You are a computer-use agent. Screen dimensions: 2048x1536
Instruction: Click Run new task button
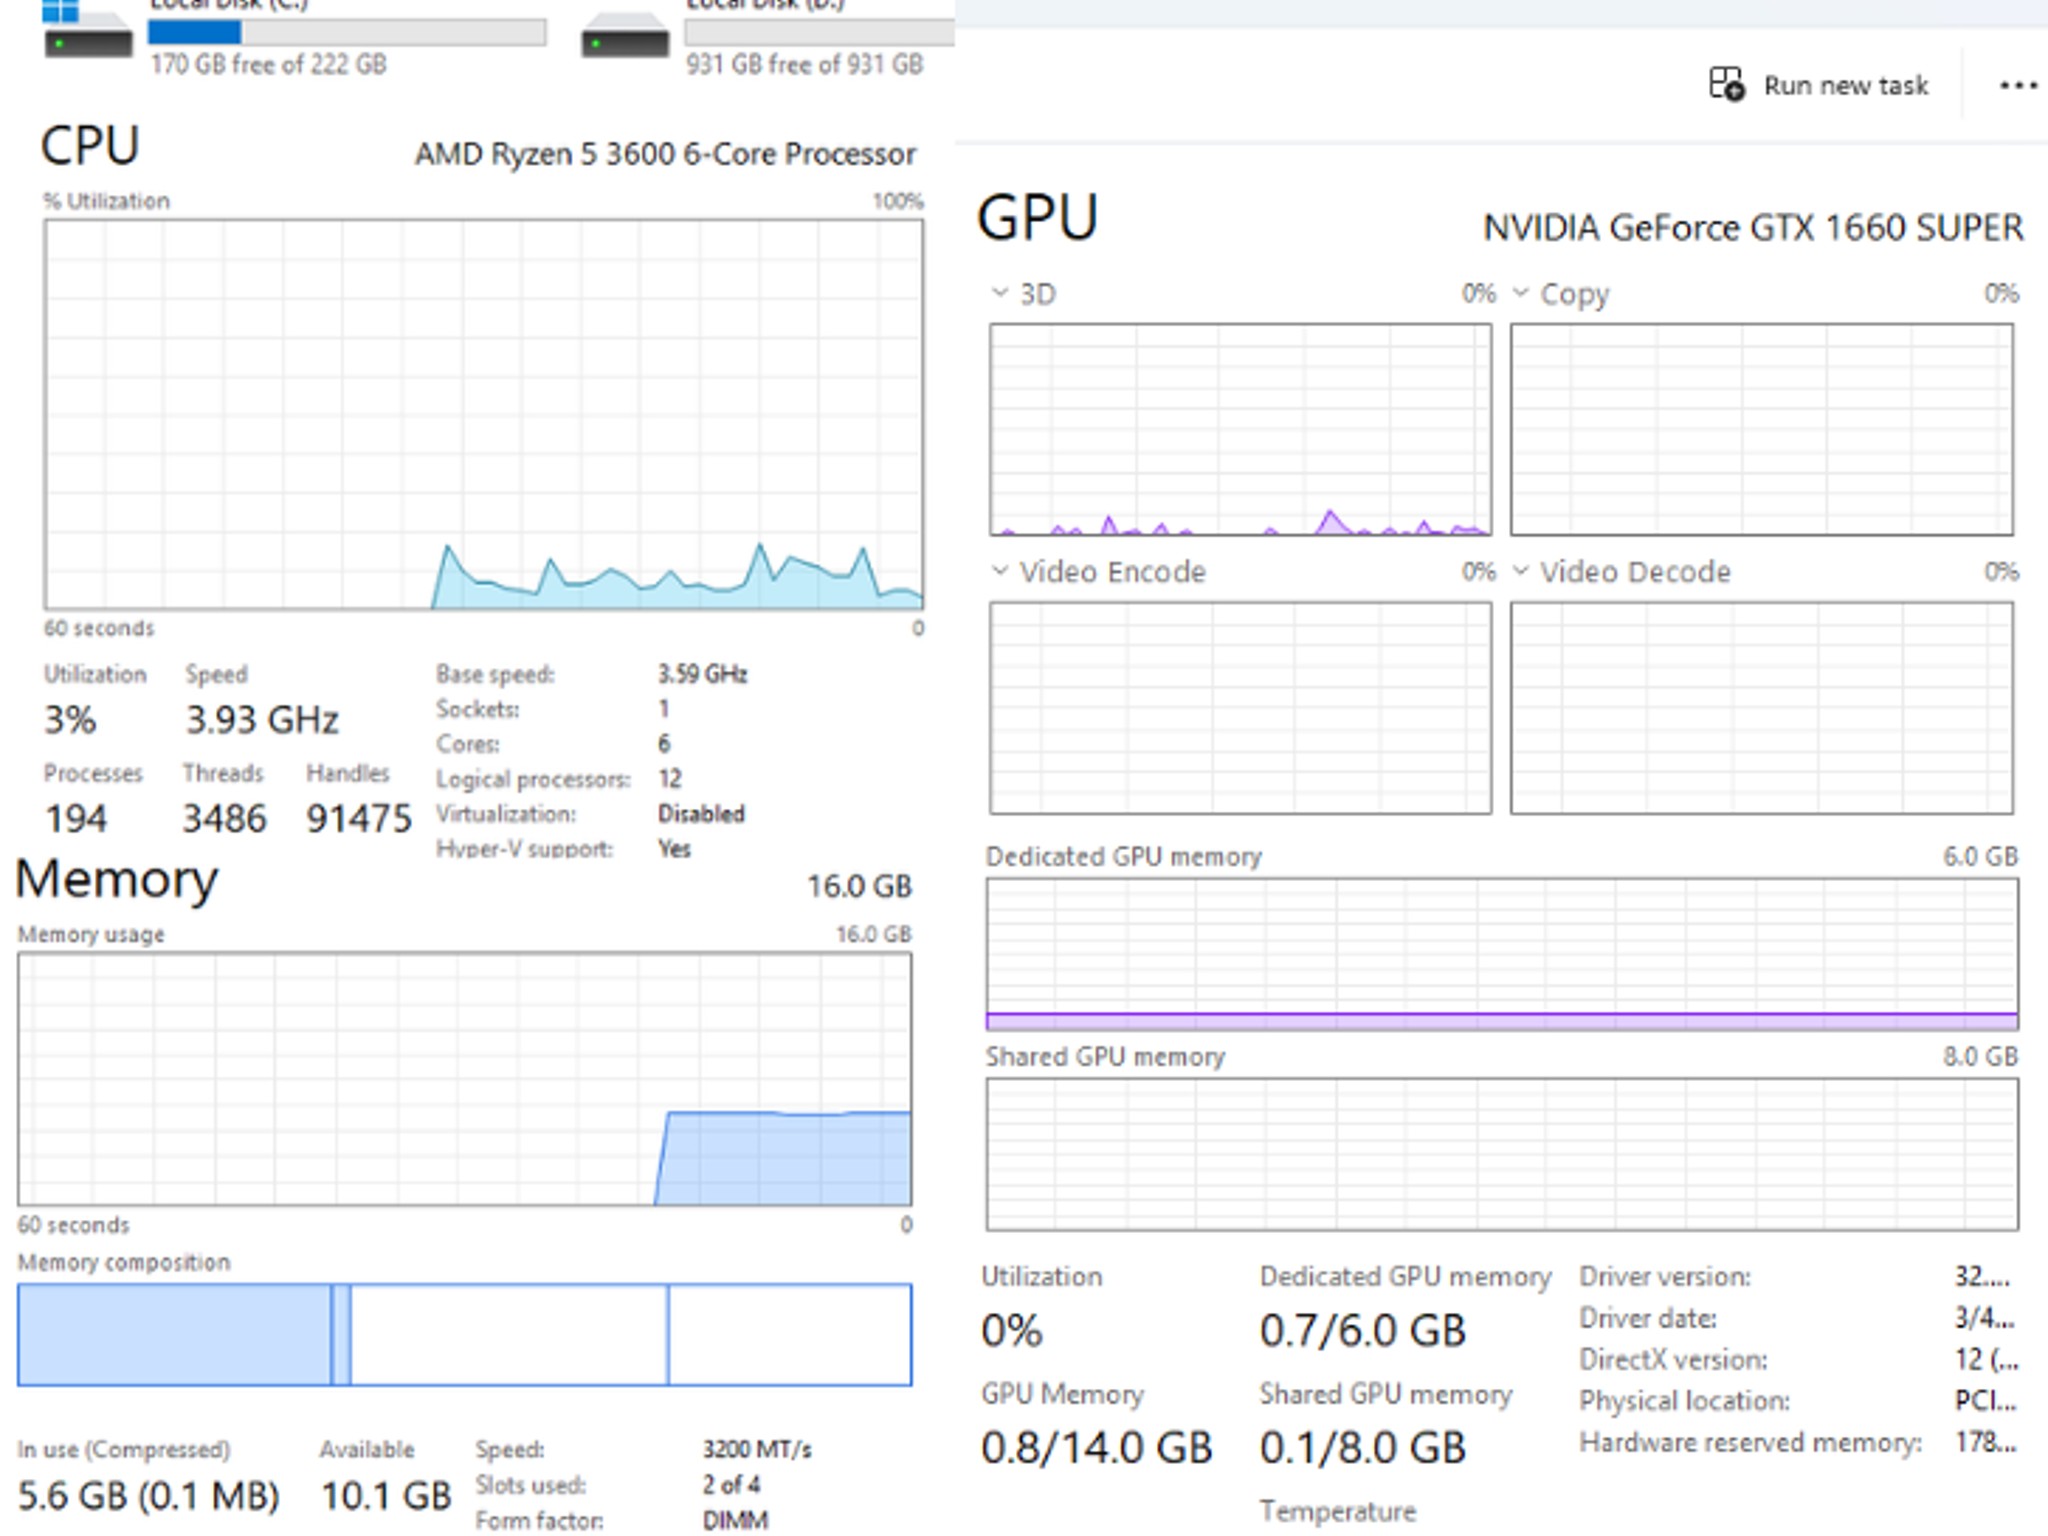tap(1818, 85)
